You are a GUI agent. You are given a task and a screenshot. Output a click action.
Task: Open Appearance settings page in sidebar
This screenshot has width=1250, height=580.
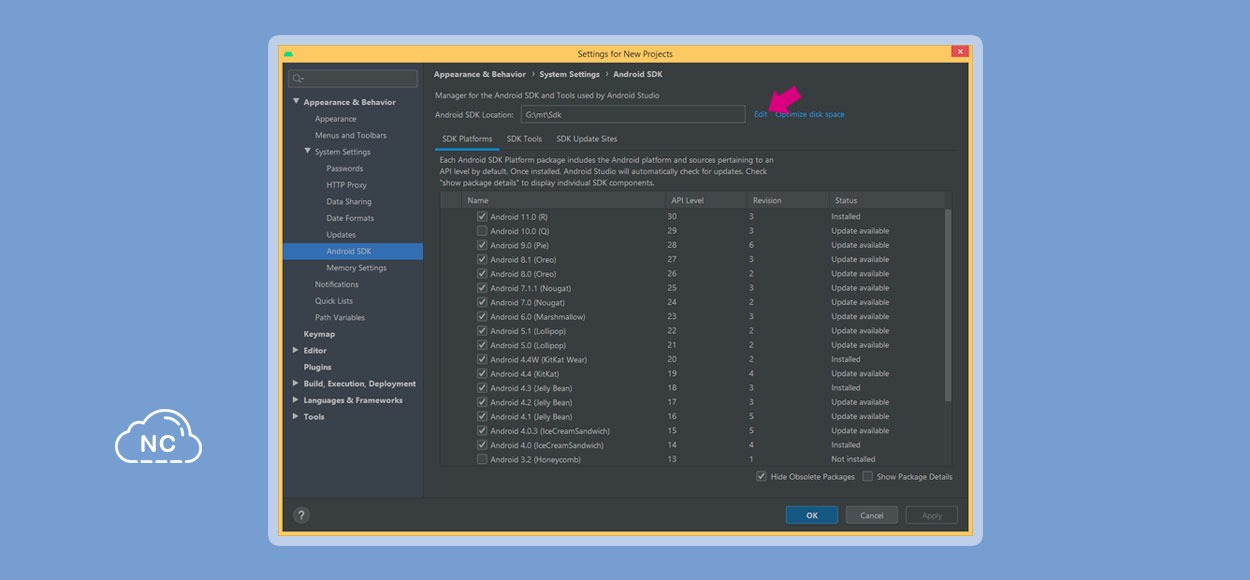(x=335, y=119)
